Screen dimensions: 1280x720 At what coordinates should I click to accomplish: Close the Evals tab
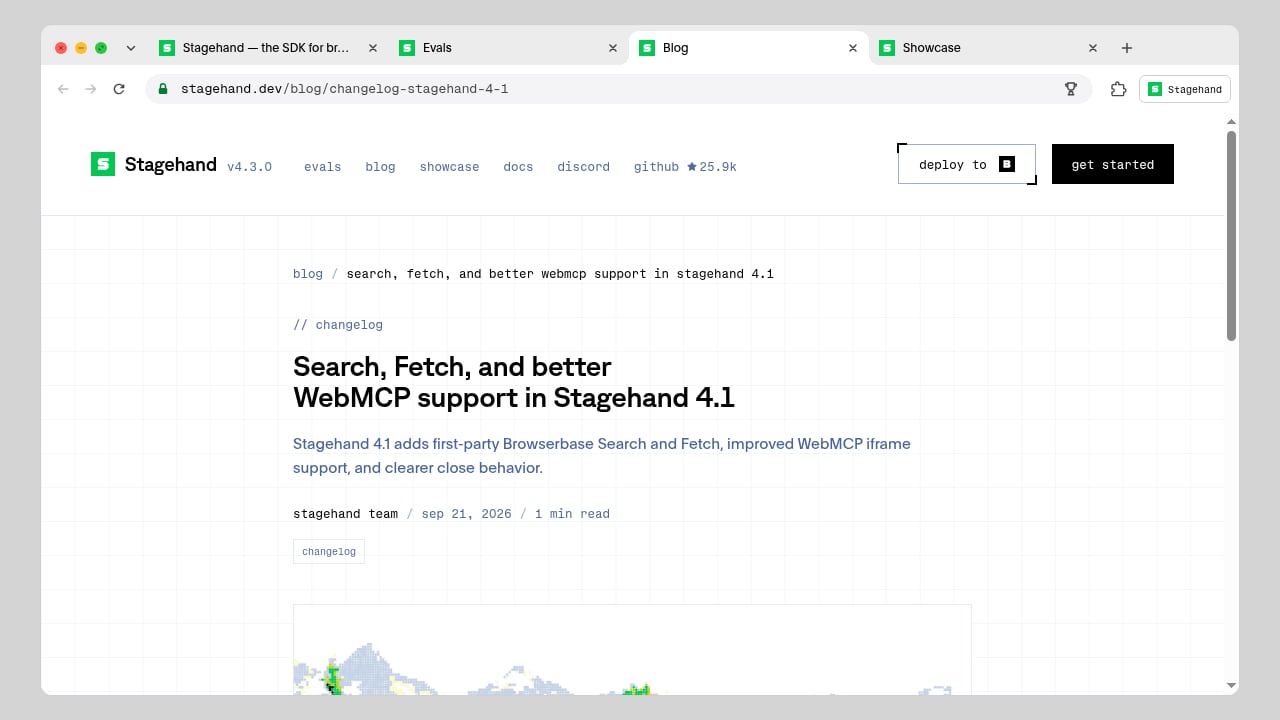click(x=613, y=48)
